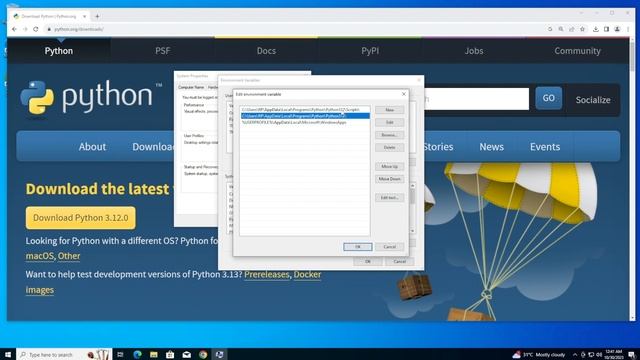Open the Chrome three-dot menu
This screenshot has width=640, height=360.
[x=628, y=29]
